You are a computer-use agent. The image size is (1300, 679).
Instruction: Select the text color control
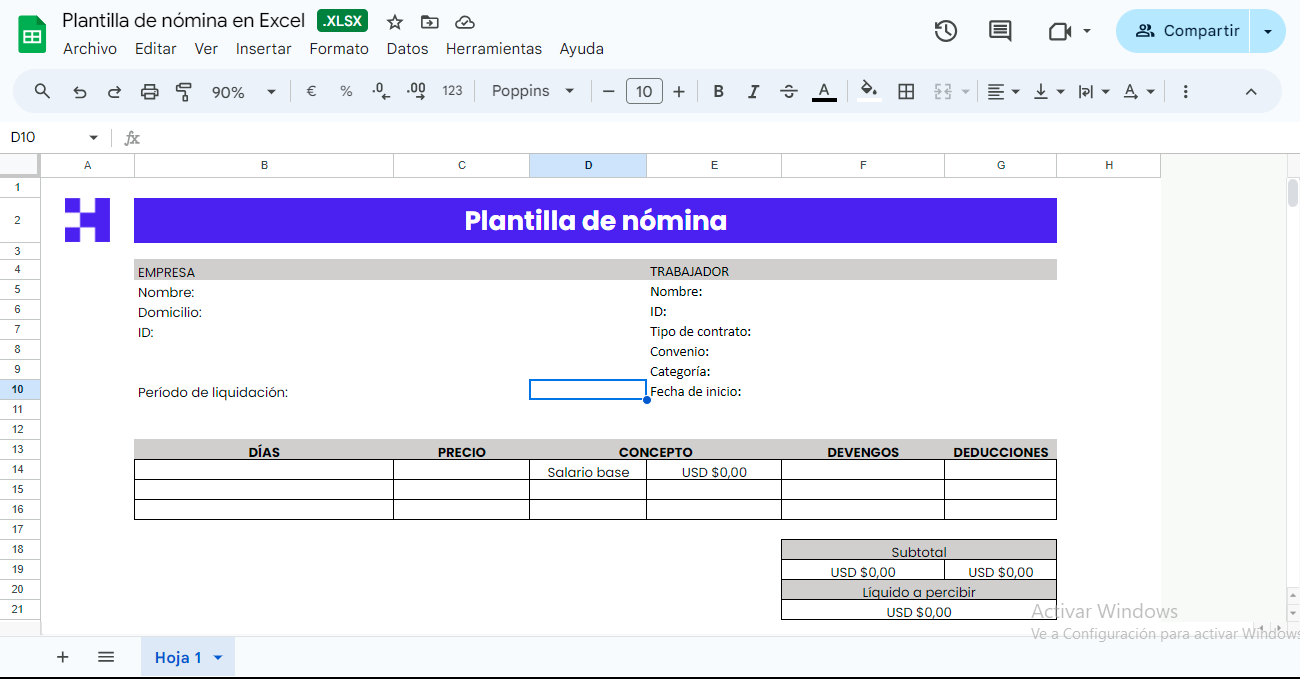[x=824, y=91]
